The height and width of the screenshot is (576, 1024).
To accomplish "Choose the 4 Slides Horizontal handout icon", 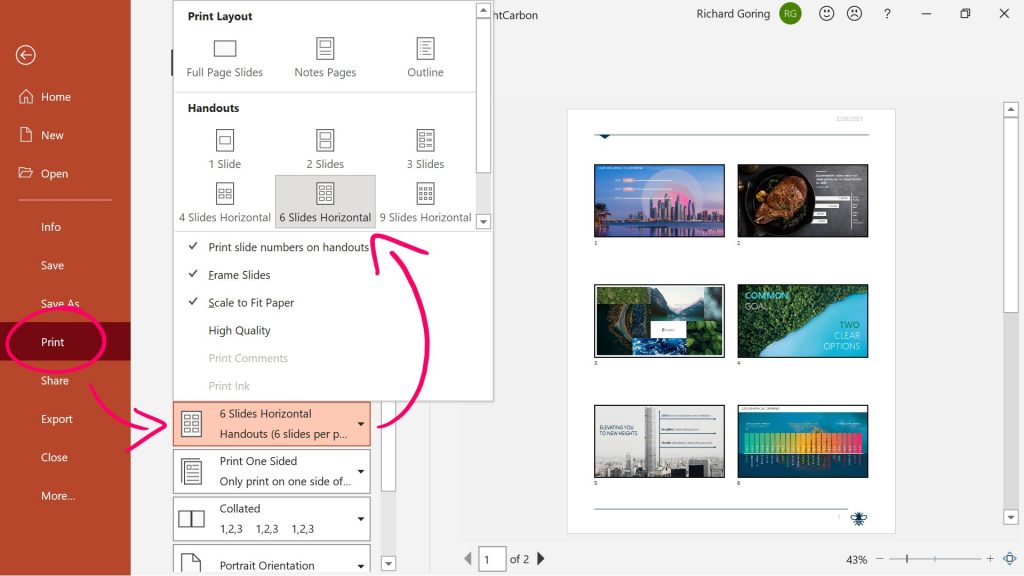I will (223, 195).
